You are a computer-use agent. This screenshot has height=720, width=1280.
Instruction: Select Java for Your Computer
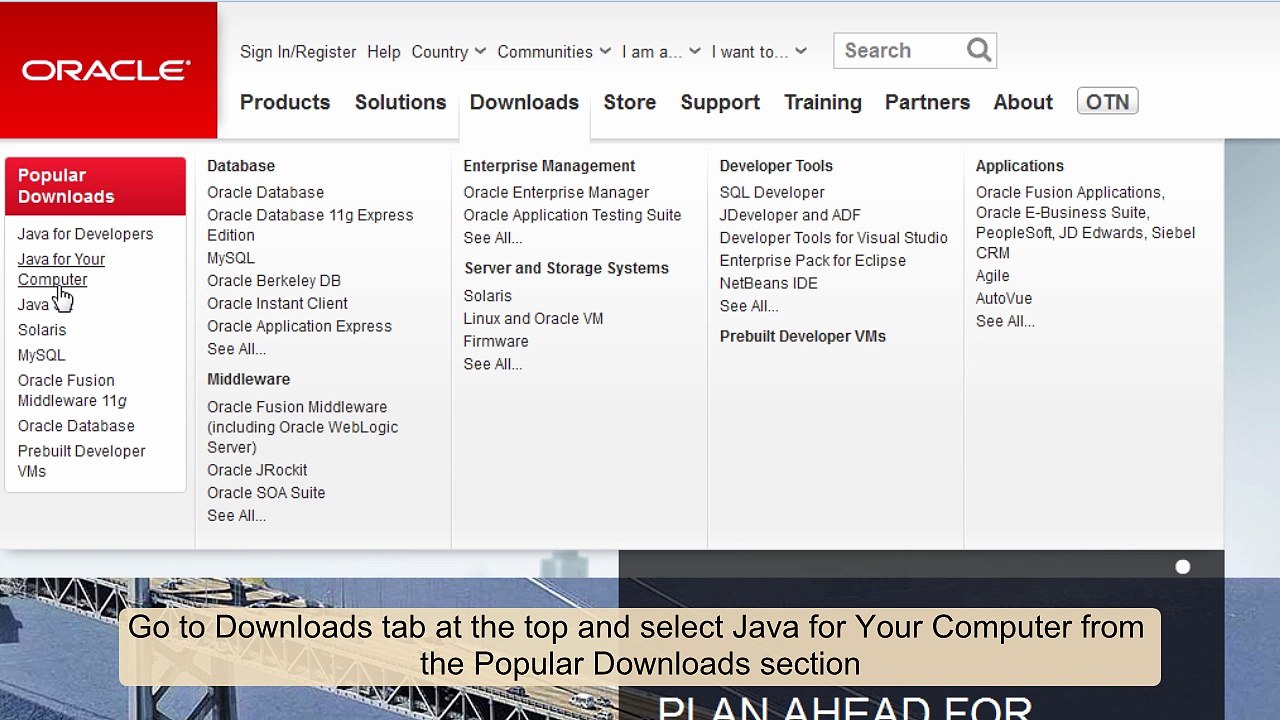[61, 269]
